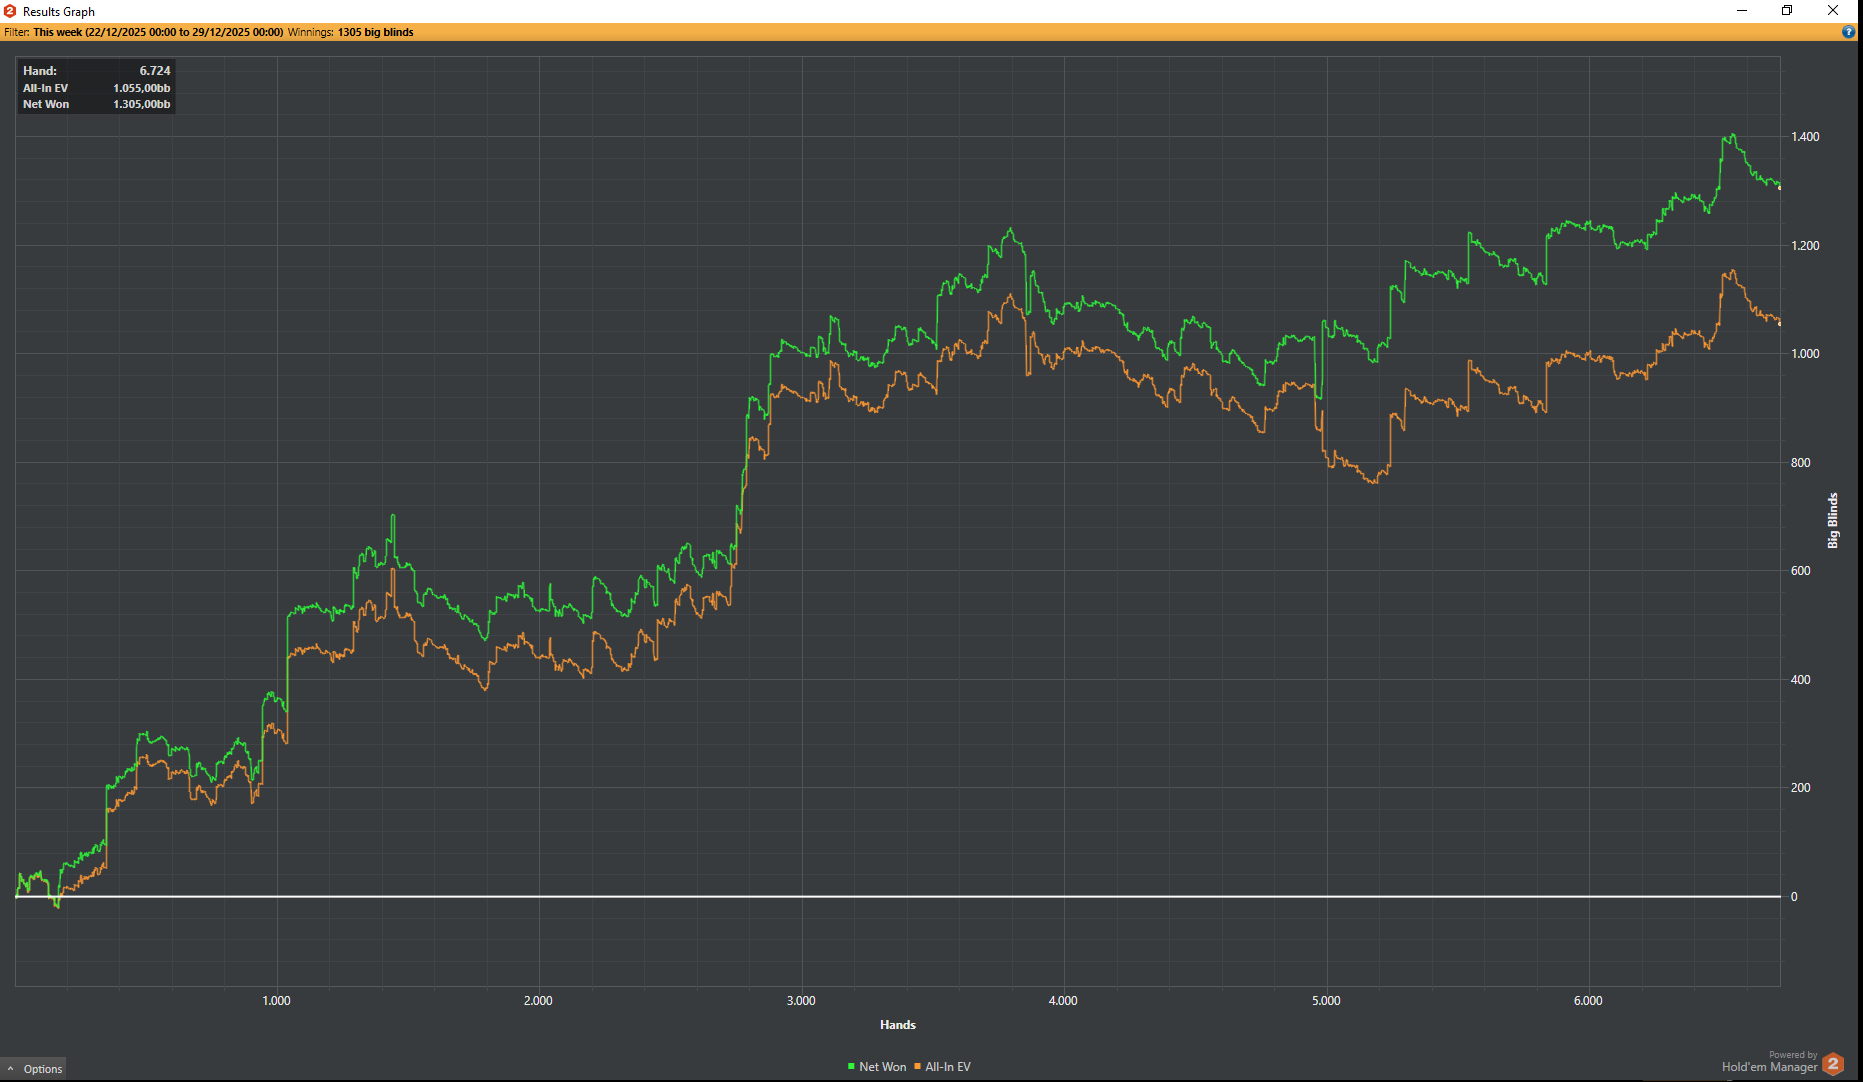Close the Results Graph window
Viewport: 1863px width, 1082px height.
pos(1833,11)
